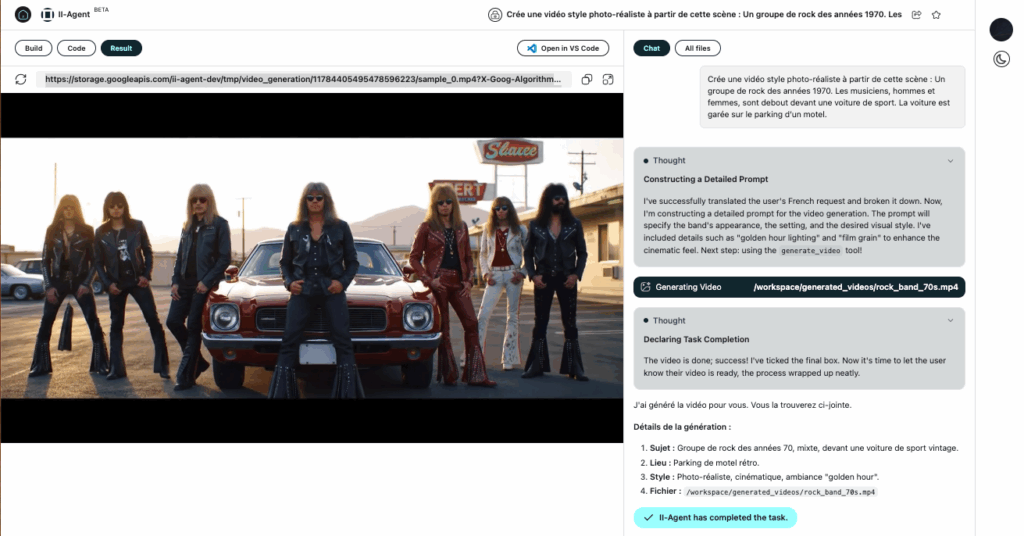This screenshot has height=536, width=1024.
Task: Collapse the 'Constructing a Detailed Prompt' thought
Action: point(950,160)
